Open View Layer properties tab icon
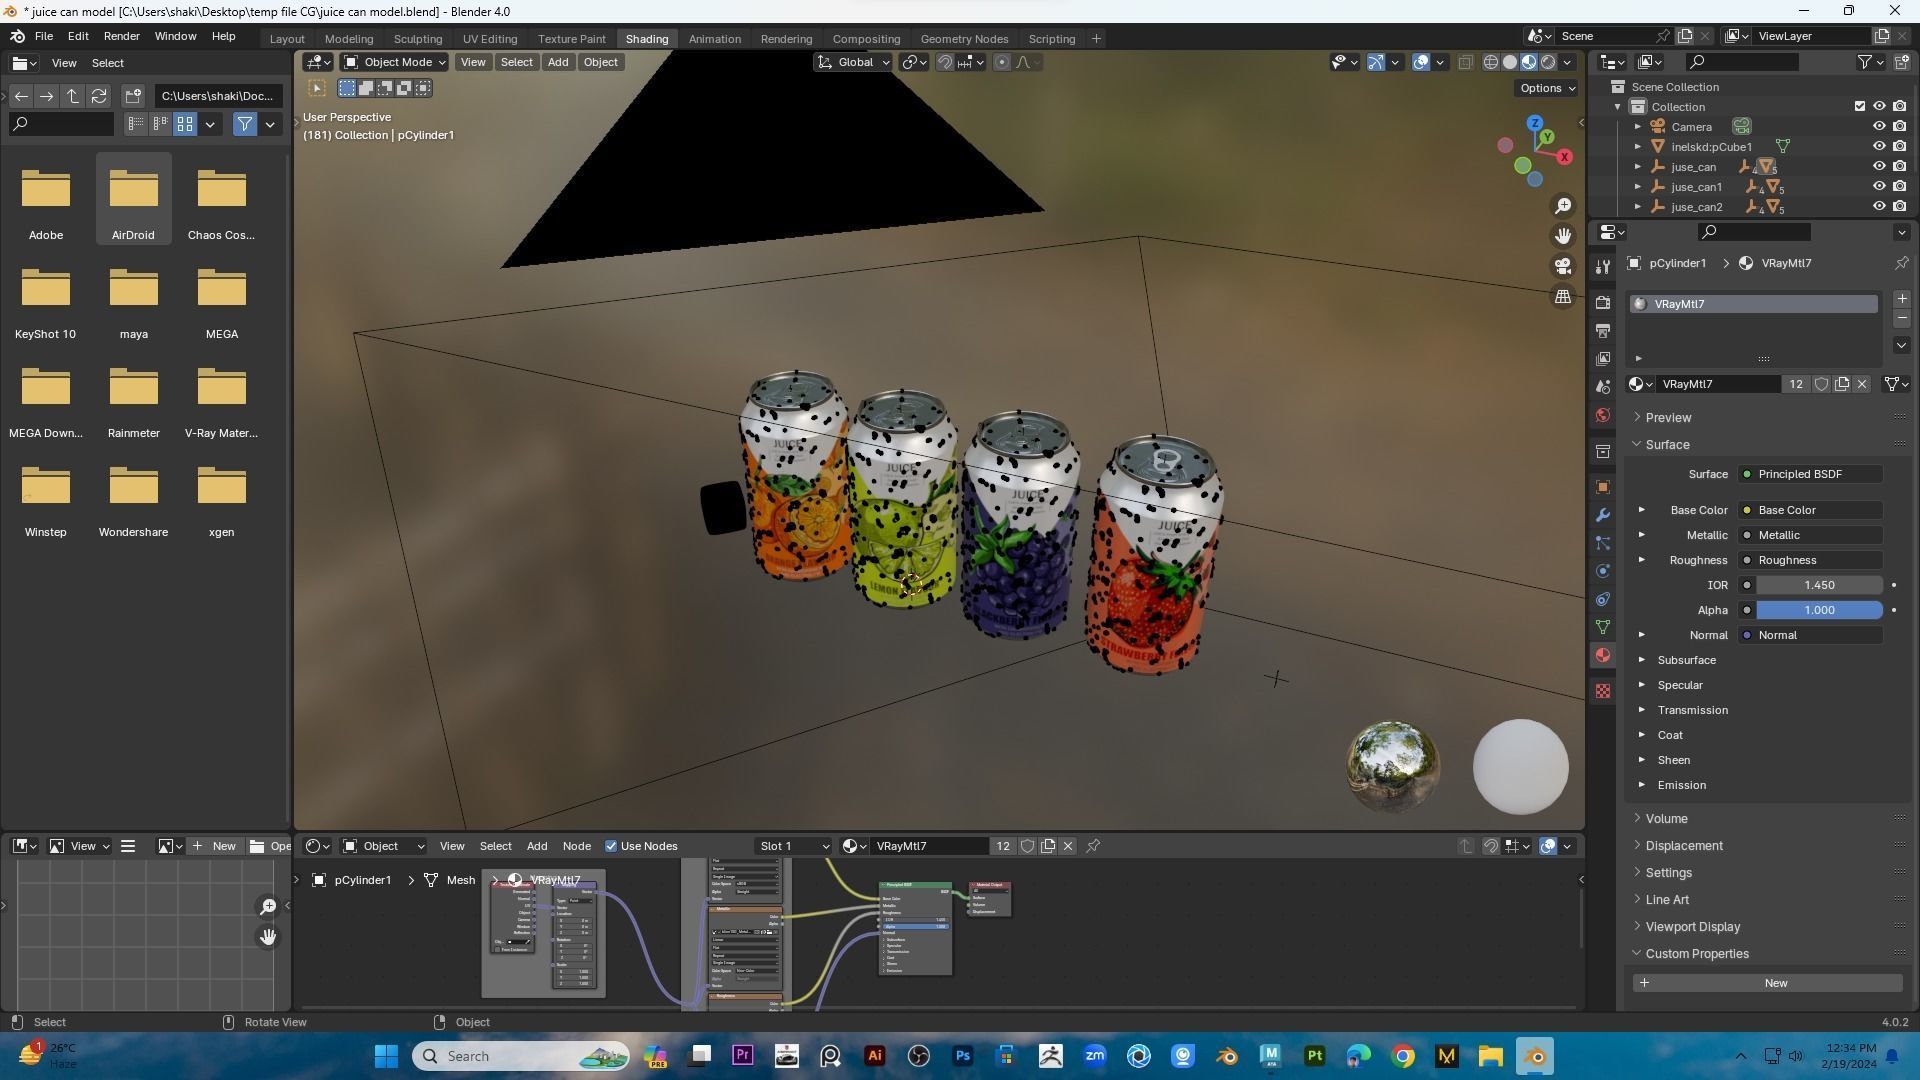Screen dimensions: 1920x1080 pyautogui.click(x=1603, y=358)
